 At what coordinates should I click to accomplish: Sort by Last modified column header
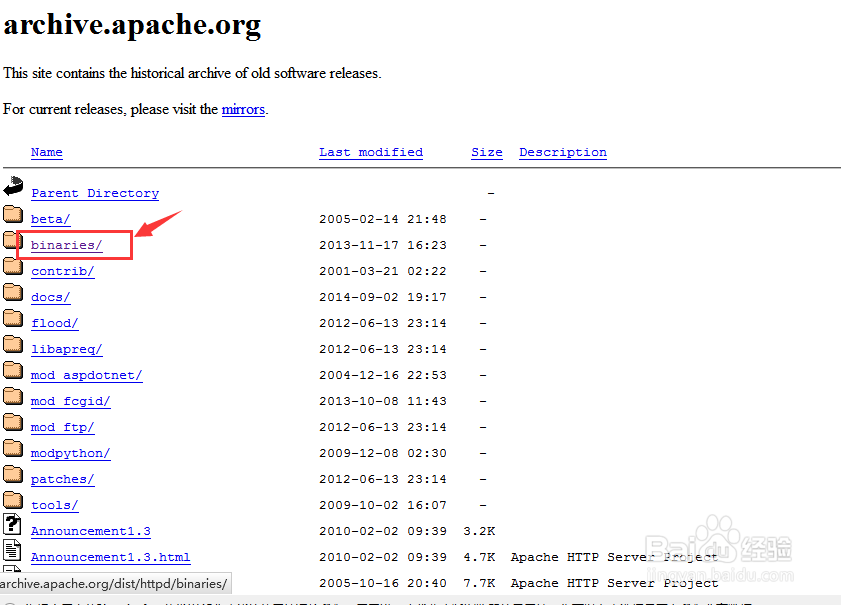point(371,152)
